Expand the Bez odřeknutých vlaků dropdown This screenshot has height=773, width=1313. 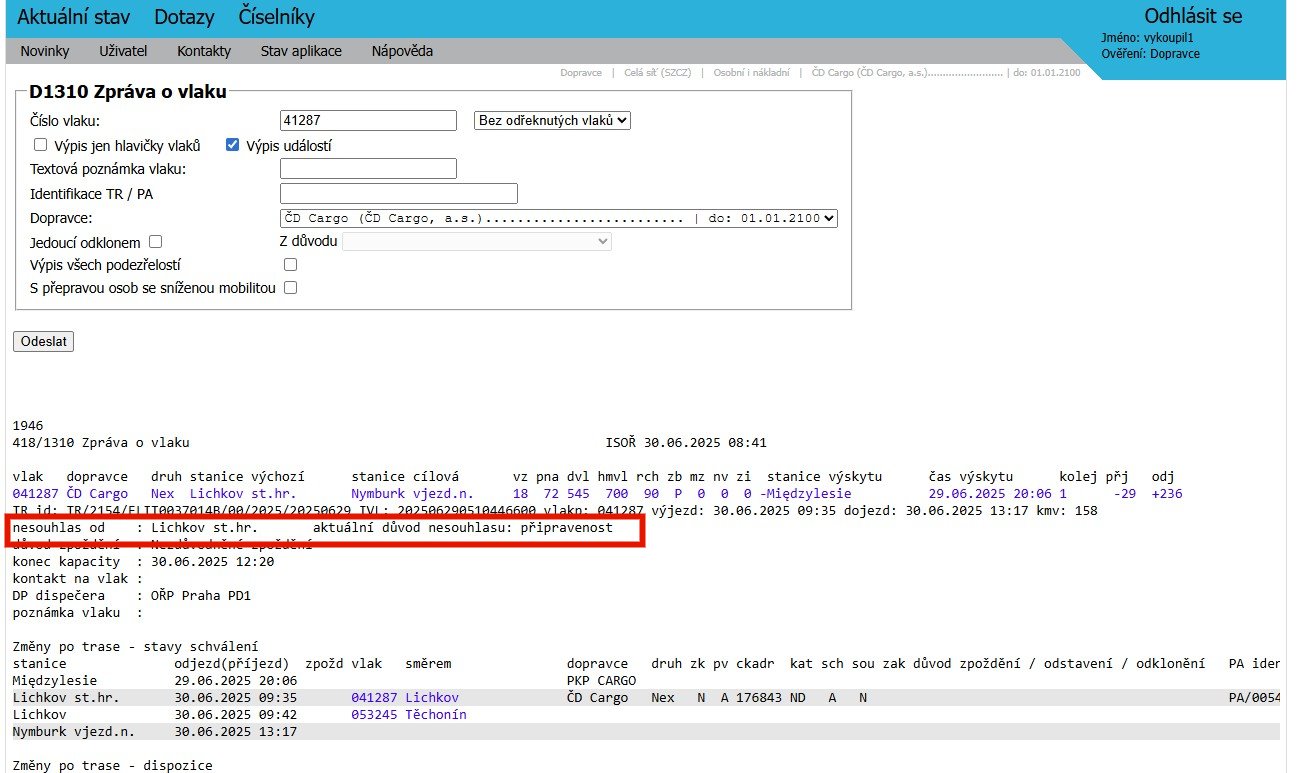551,120
